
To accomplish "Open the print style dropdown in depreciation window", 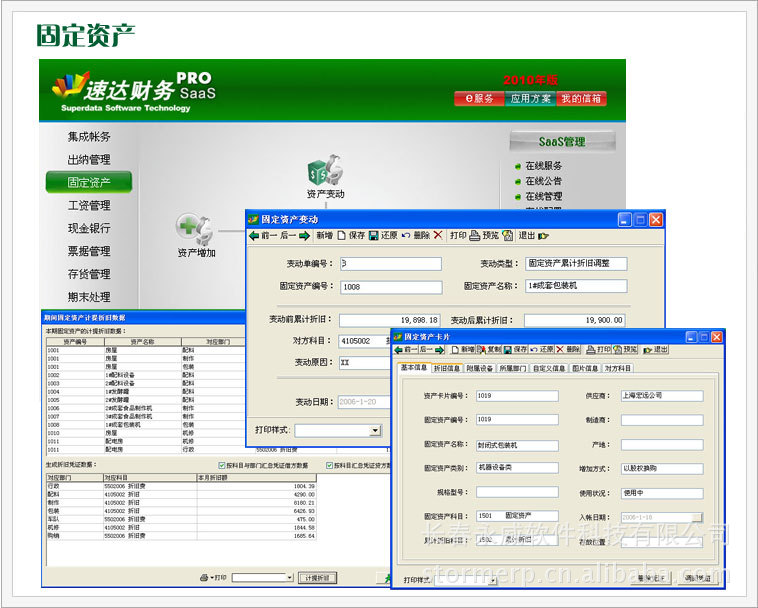I will (x=290, y=578).
